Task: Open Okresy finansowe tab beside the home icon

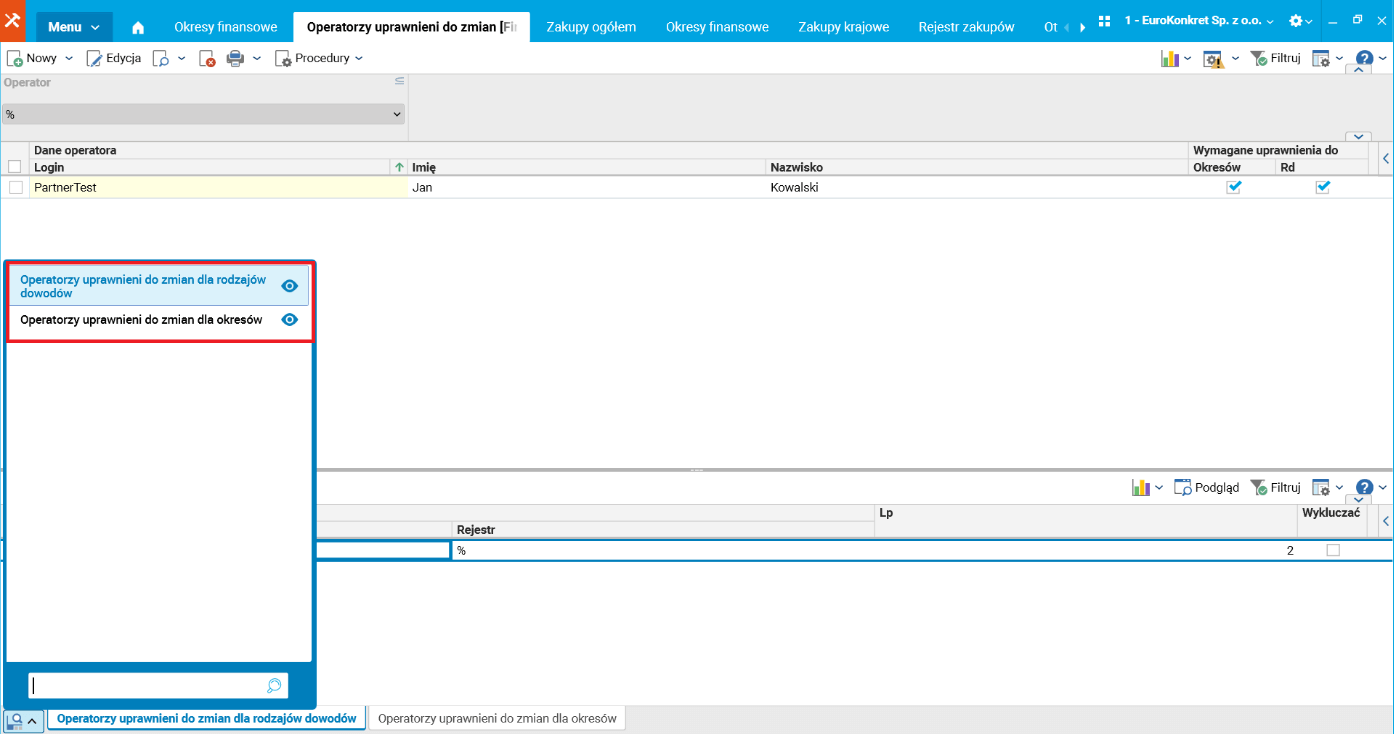Action: (x=226, y=27)
